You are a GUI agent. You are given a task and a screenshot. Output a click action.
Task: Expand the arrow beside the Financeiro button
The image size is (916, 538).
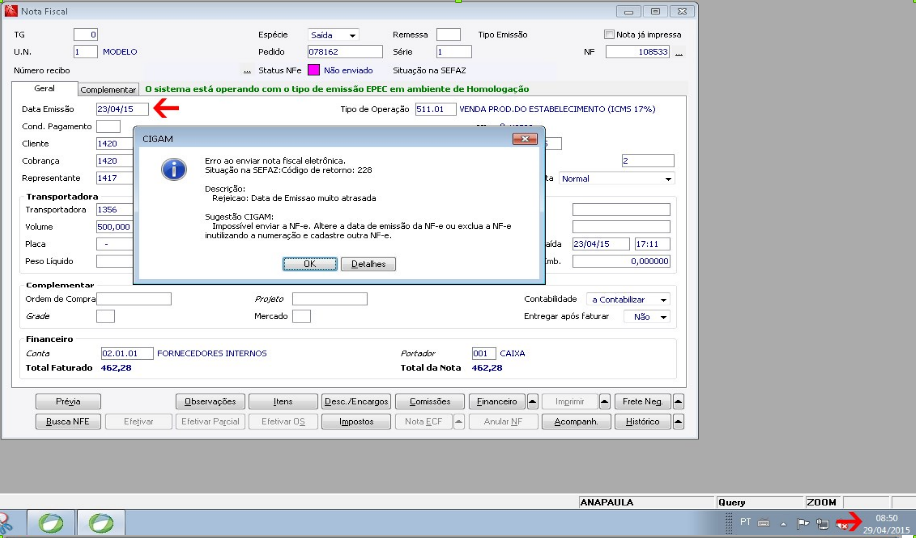point(532,401)
